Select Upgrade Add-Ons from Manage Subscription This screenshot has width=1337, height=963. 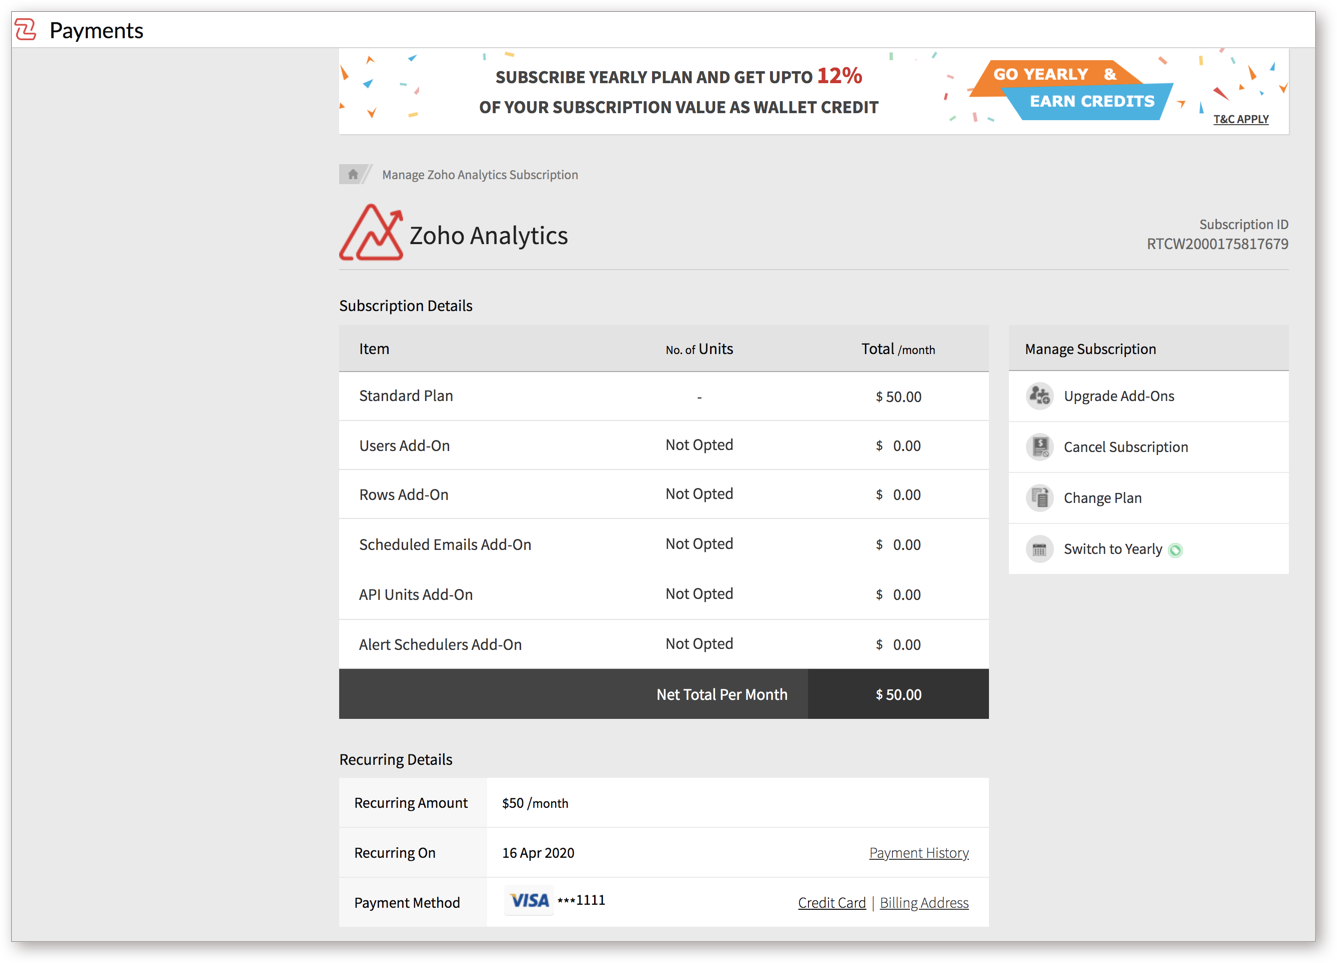1120,396
